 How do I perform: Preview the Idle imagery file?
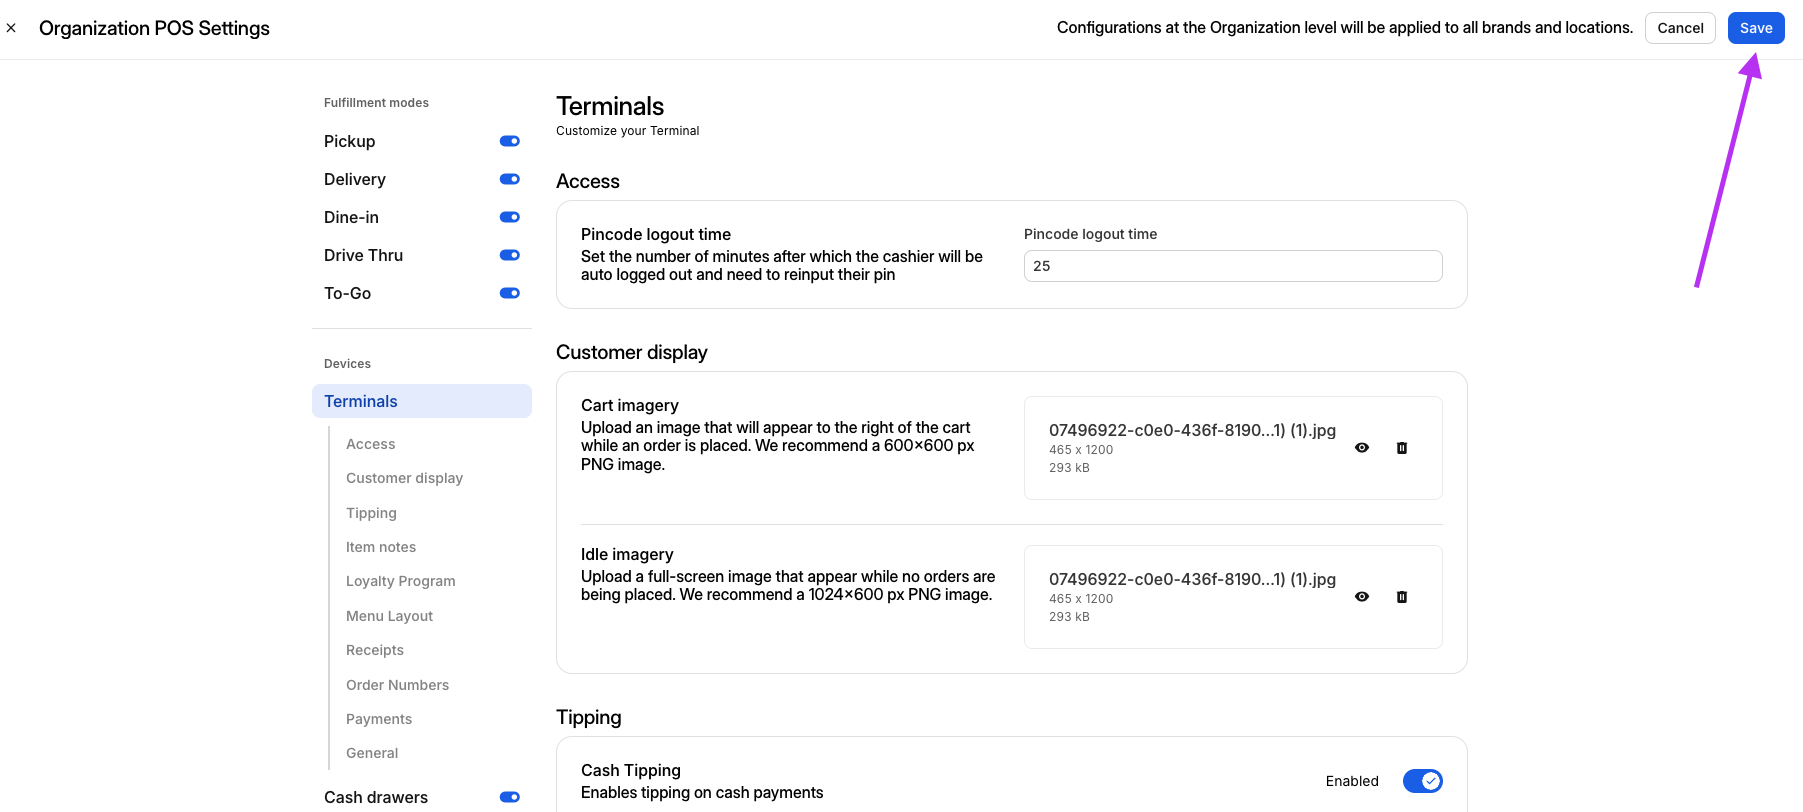[1361, 597]
